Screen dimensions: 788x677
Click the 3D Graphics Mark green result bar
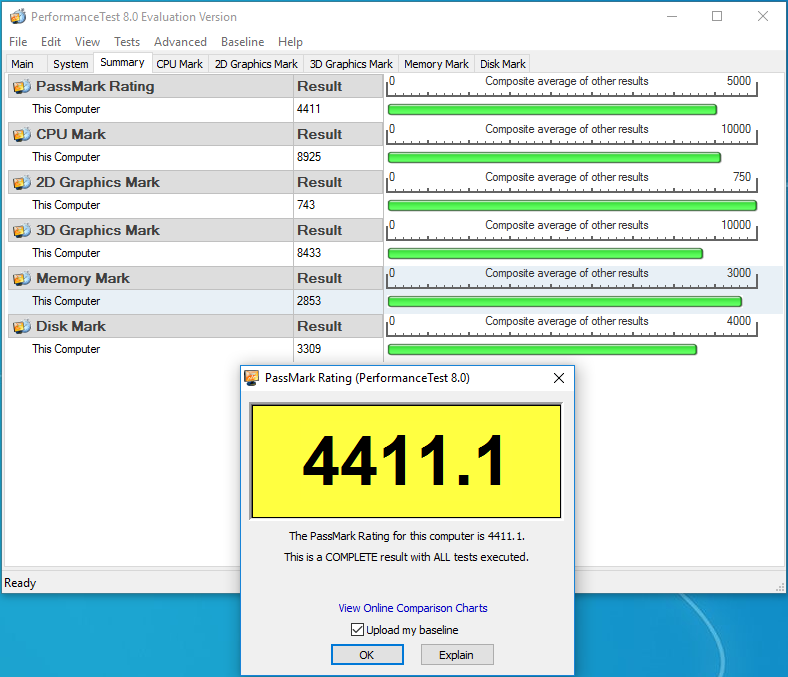[545, 254]
